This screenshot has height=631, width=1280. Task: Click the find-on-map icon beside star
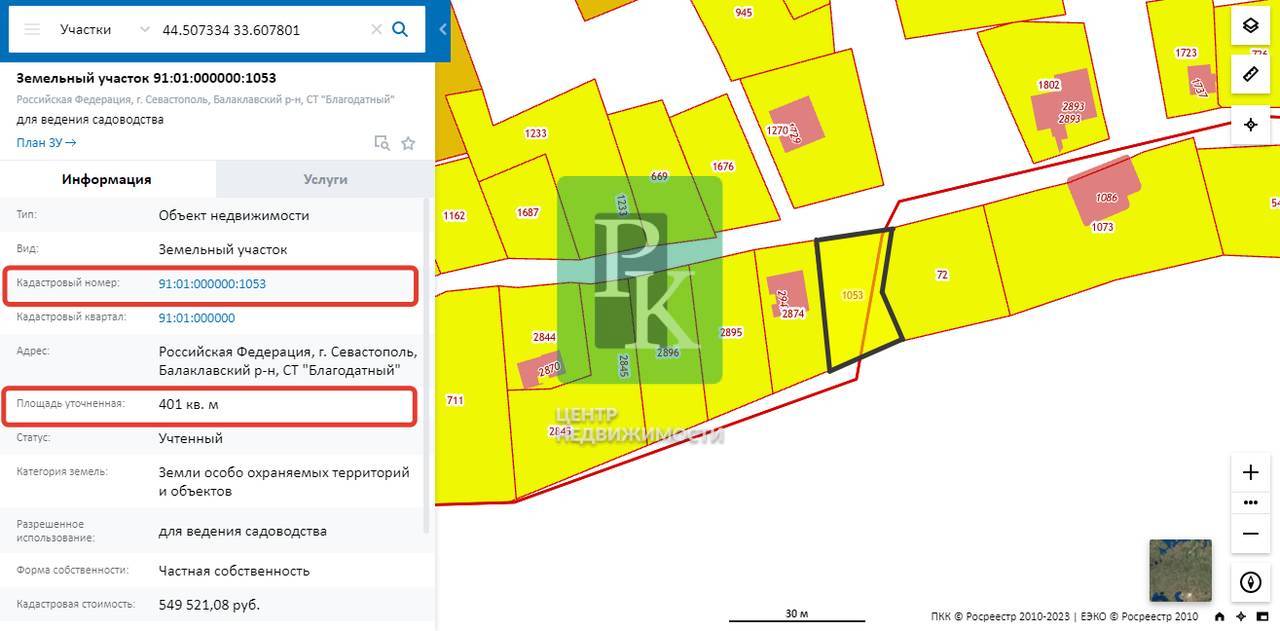click(x=381, y=143)
